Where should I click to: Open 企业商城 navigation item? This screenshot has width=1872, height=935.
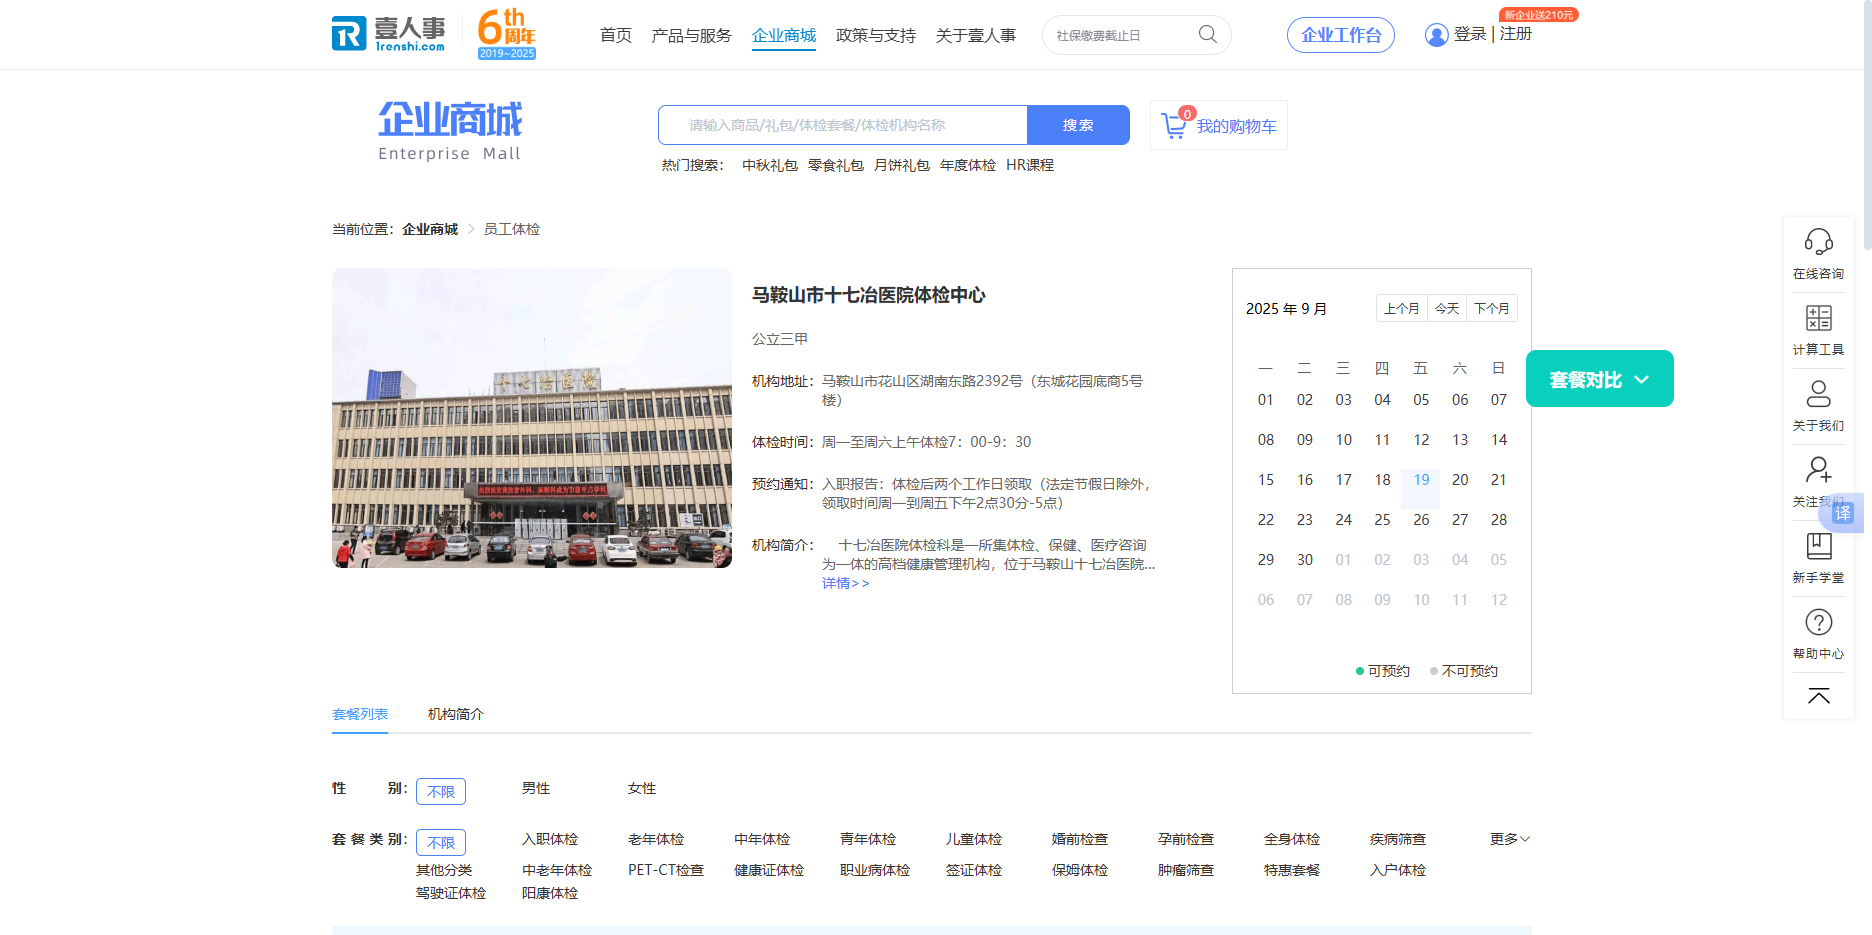[784, 35]
